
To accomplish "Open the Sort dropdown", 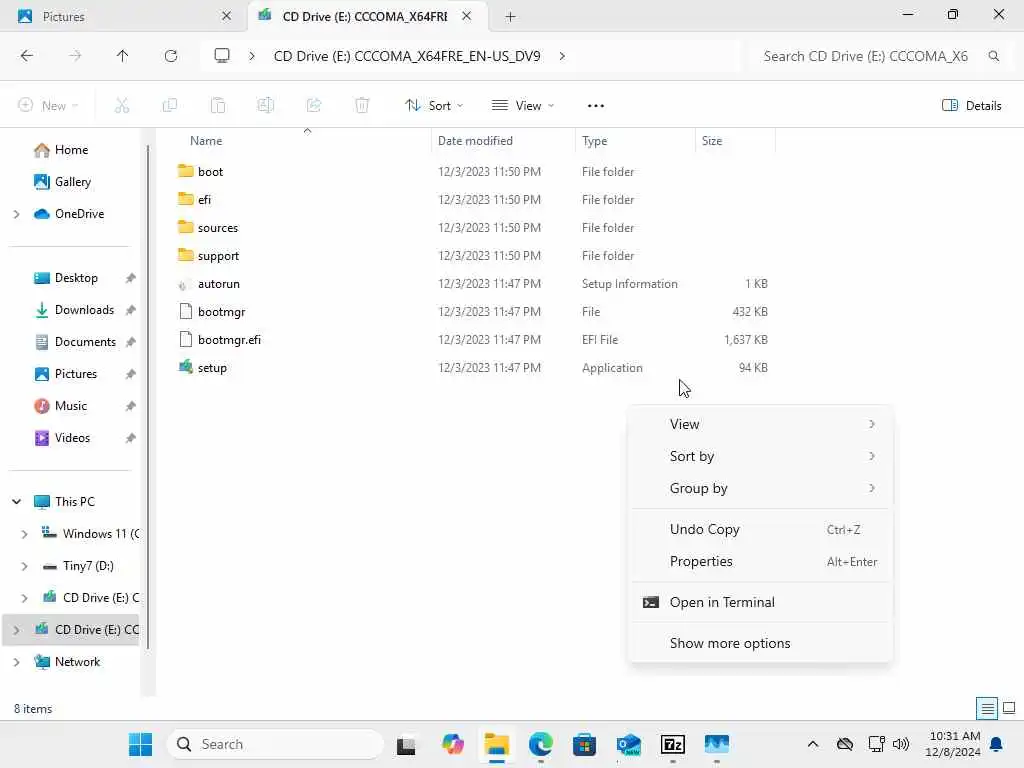I will (434, 105).
